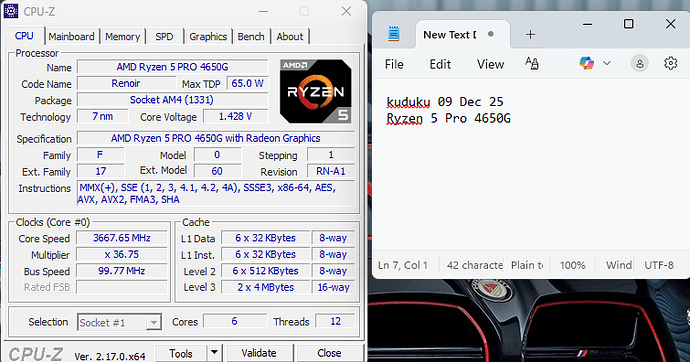Click the Ext. Model value 60
The image size is (690, 362).
click(x=217, y=171)
